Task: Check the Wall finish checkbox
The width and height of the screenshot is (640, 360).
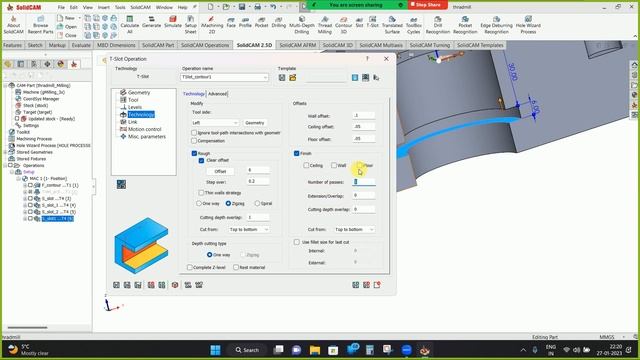Action: [334, 165]
